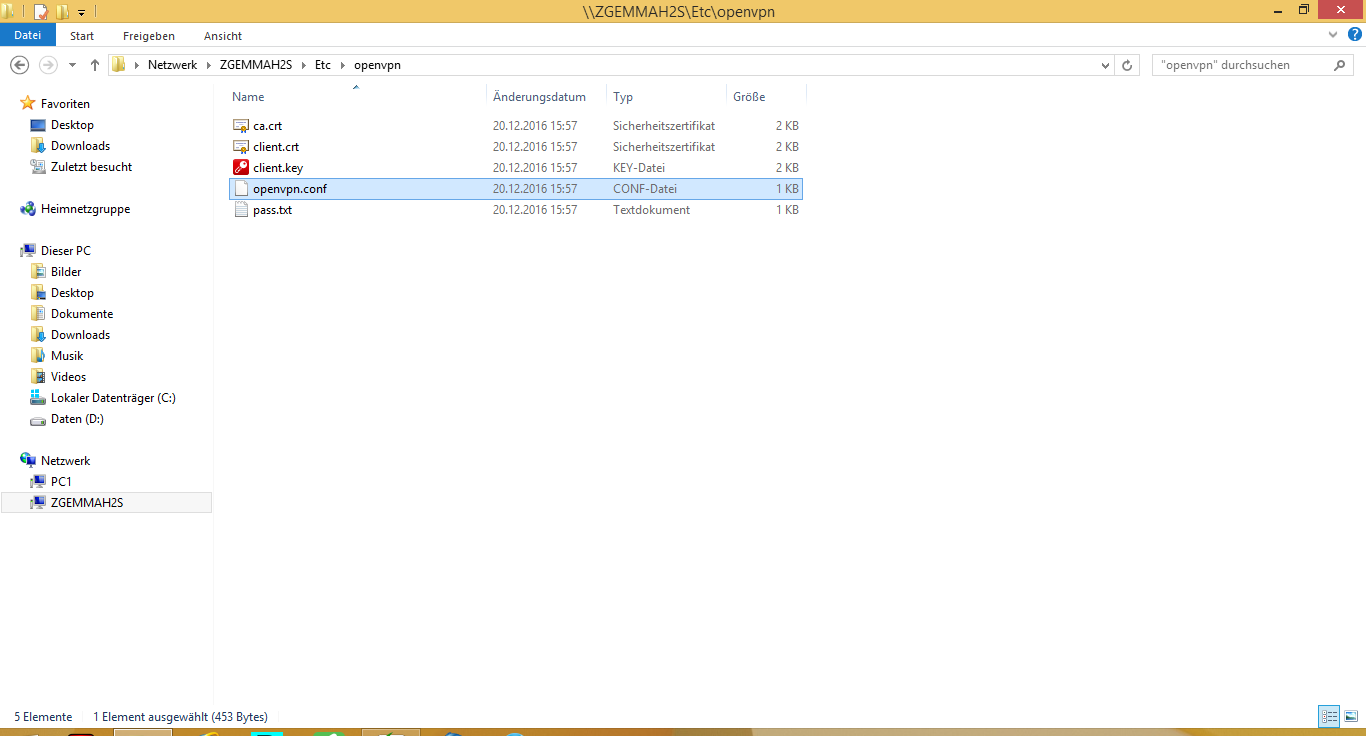Go up one folder level
This screenshot has height=736, width=1366.
[x=95, y=65]
